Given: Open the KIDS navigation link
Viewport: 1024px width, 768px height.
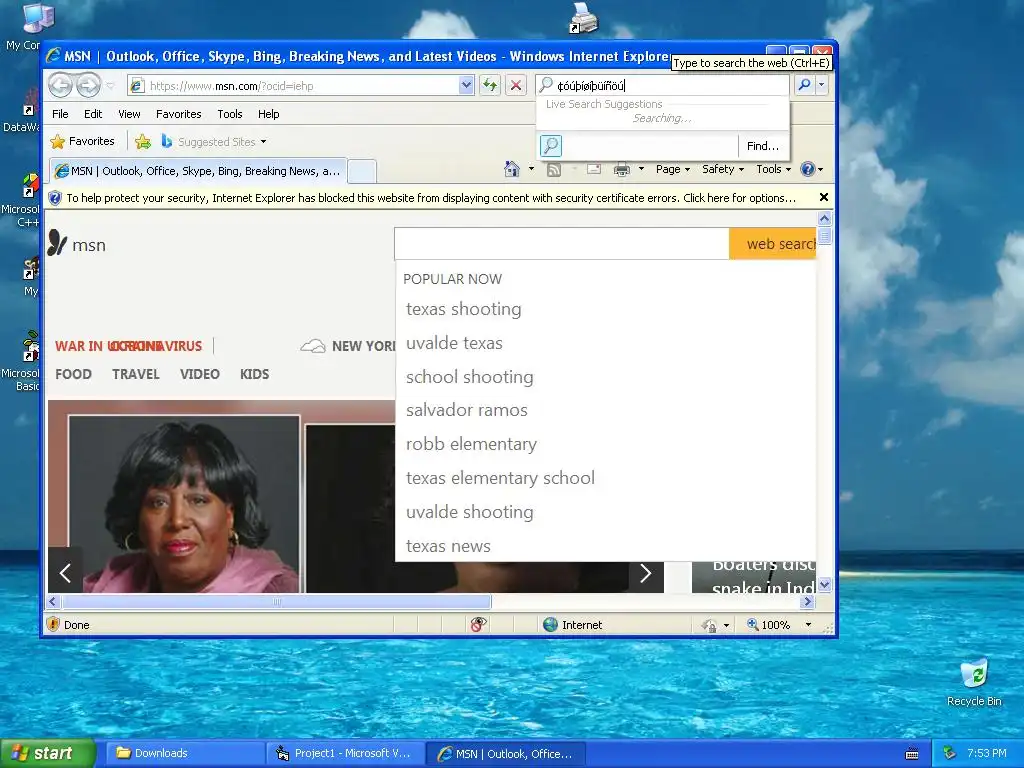Looking at the screenshot, I should point(254,374).
